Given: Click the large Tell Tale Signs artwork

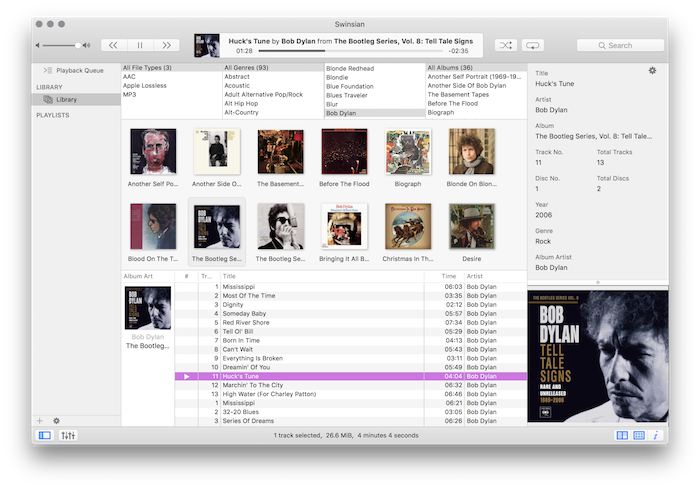Looking at the screenshot, I should 598,356.
